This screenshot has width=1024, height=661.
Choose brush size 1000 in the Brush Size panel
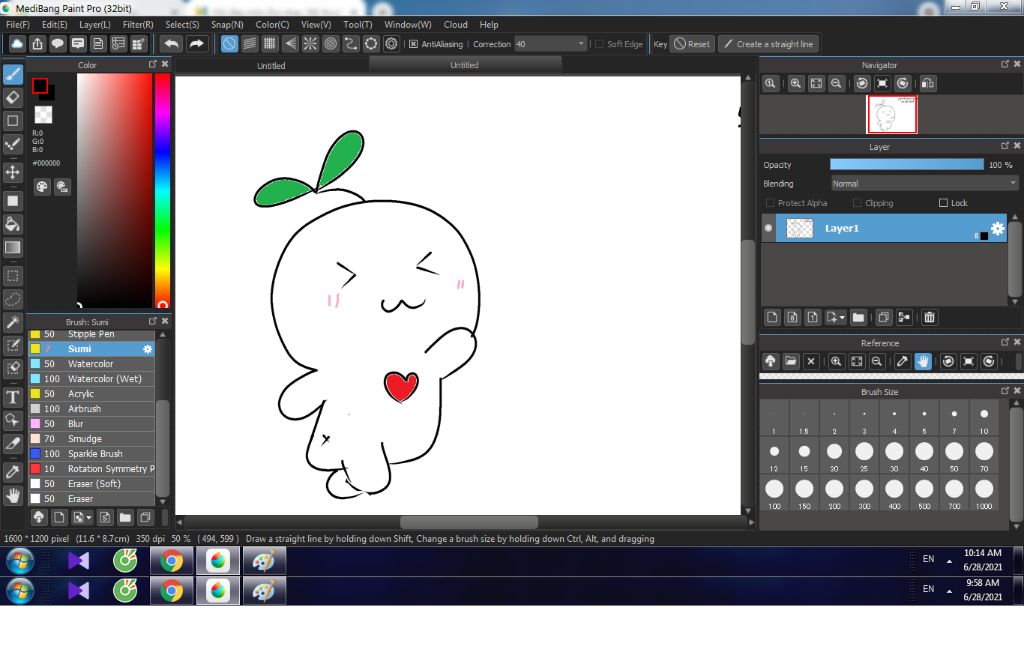984,494
